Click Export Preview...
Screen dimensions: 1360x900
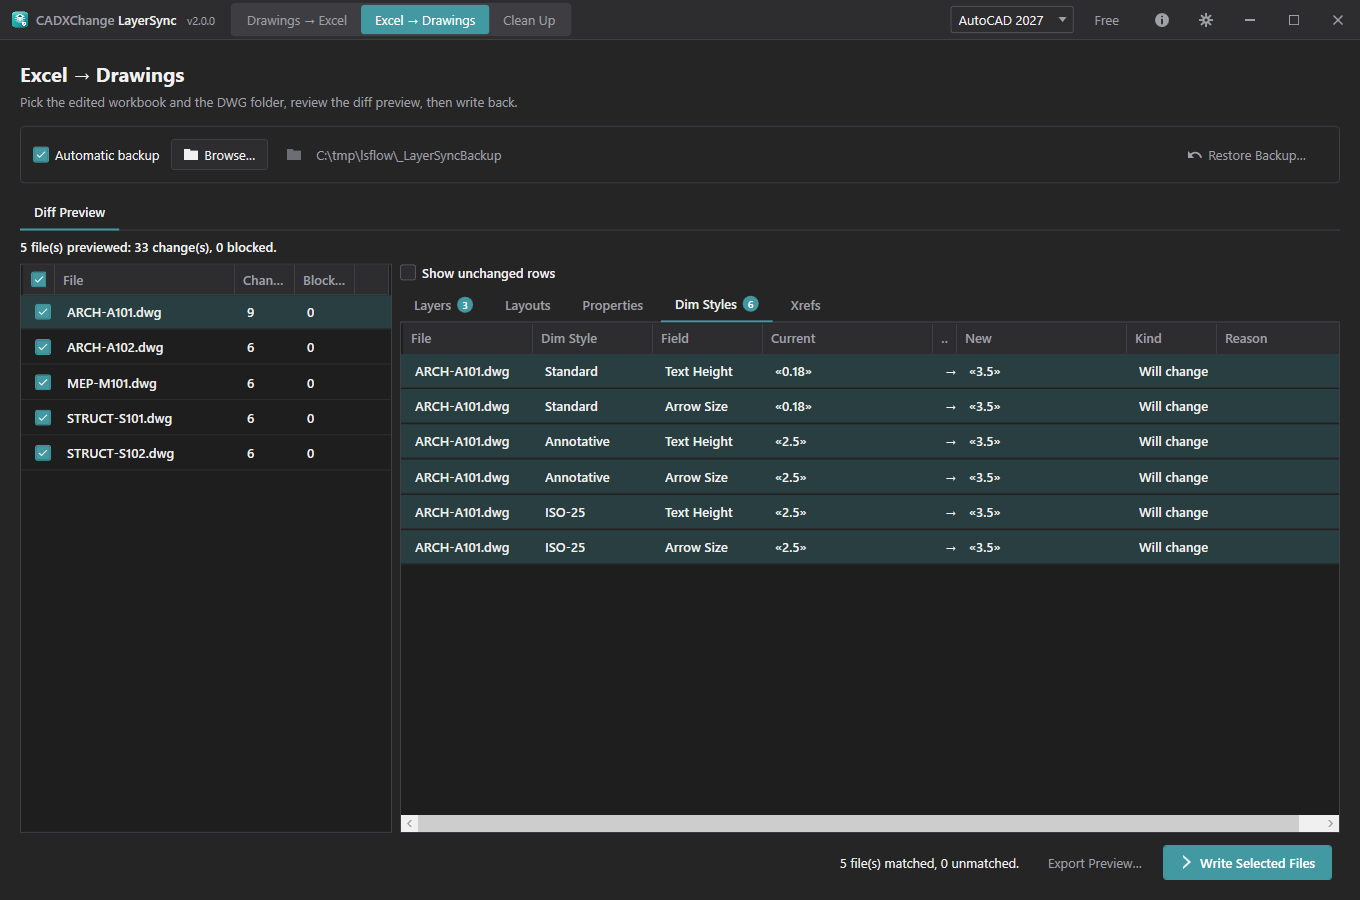[x=1094, y=863]
